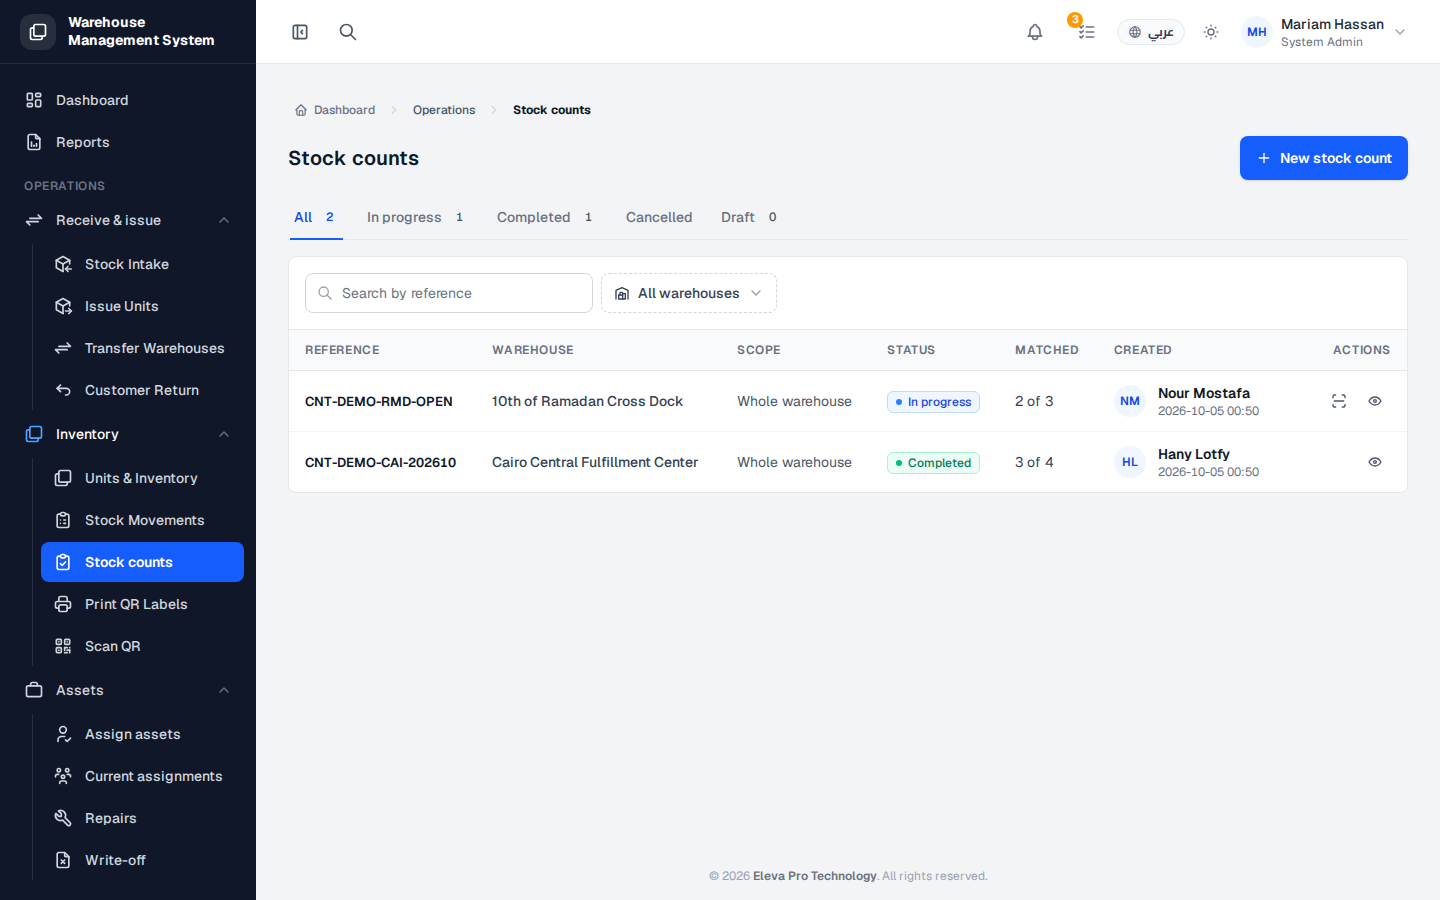View details eye icon for CNT-DEMO-CAI-202610
Image resolution: width=1440 pixels, height=900 pixels.
pos(1375,462)
